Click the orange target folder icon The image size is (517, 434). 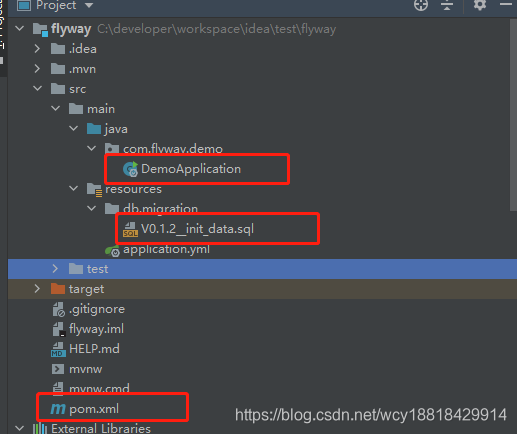[58, 289]
